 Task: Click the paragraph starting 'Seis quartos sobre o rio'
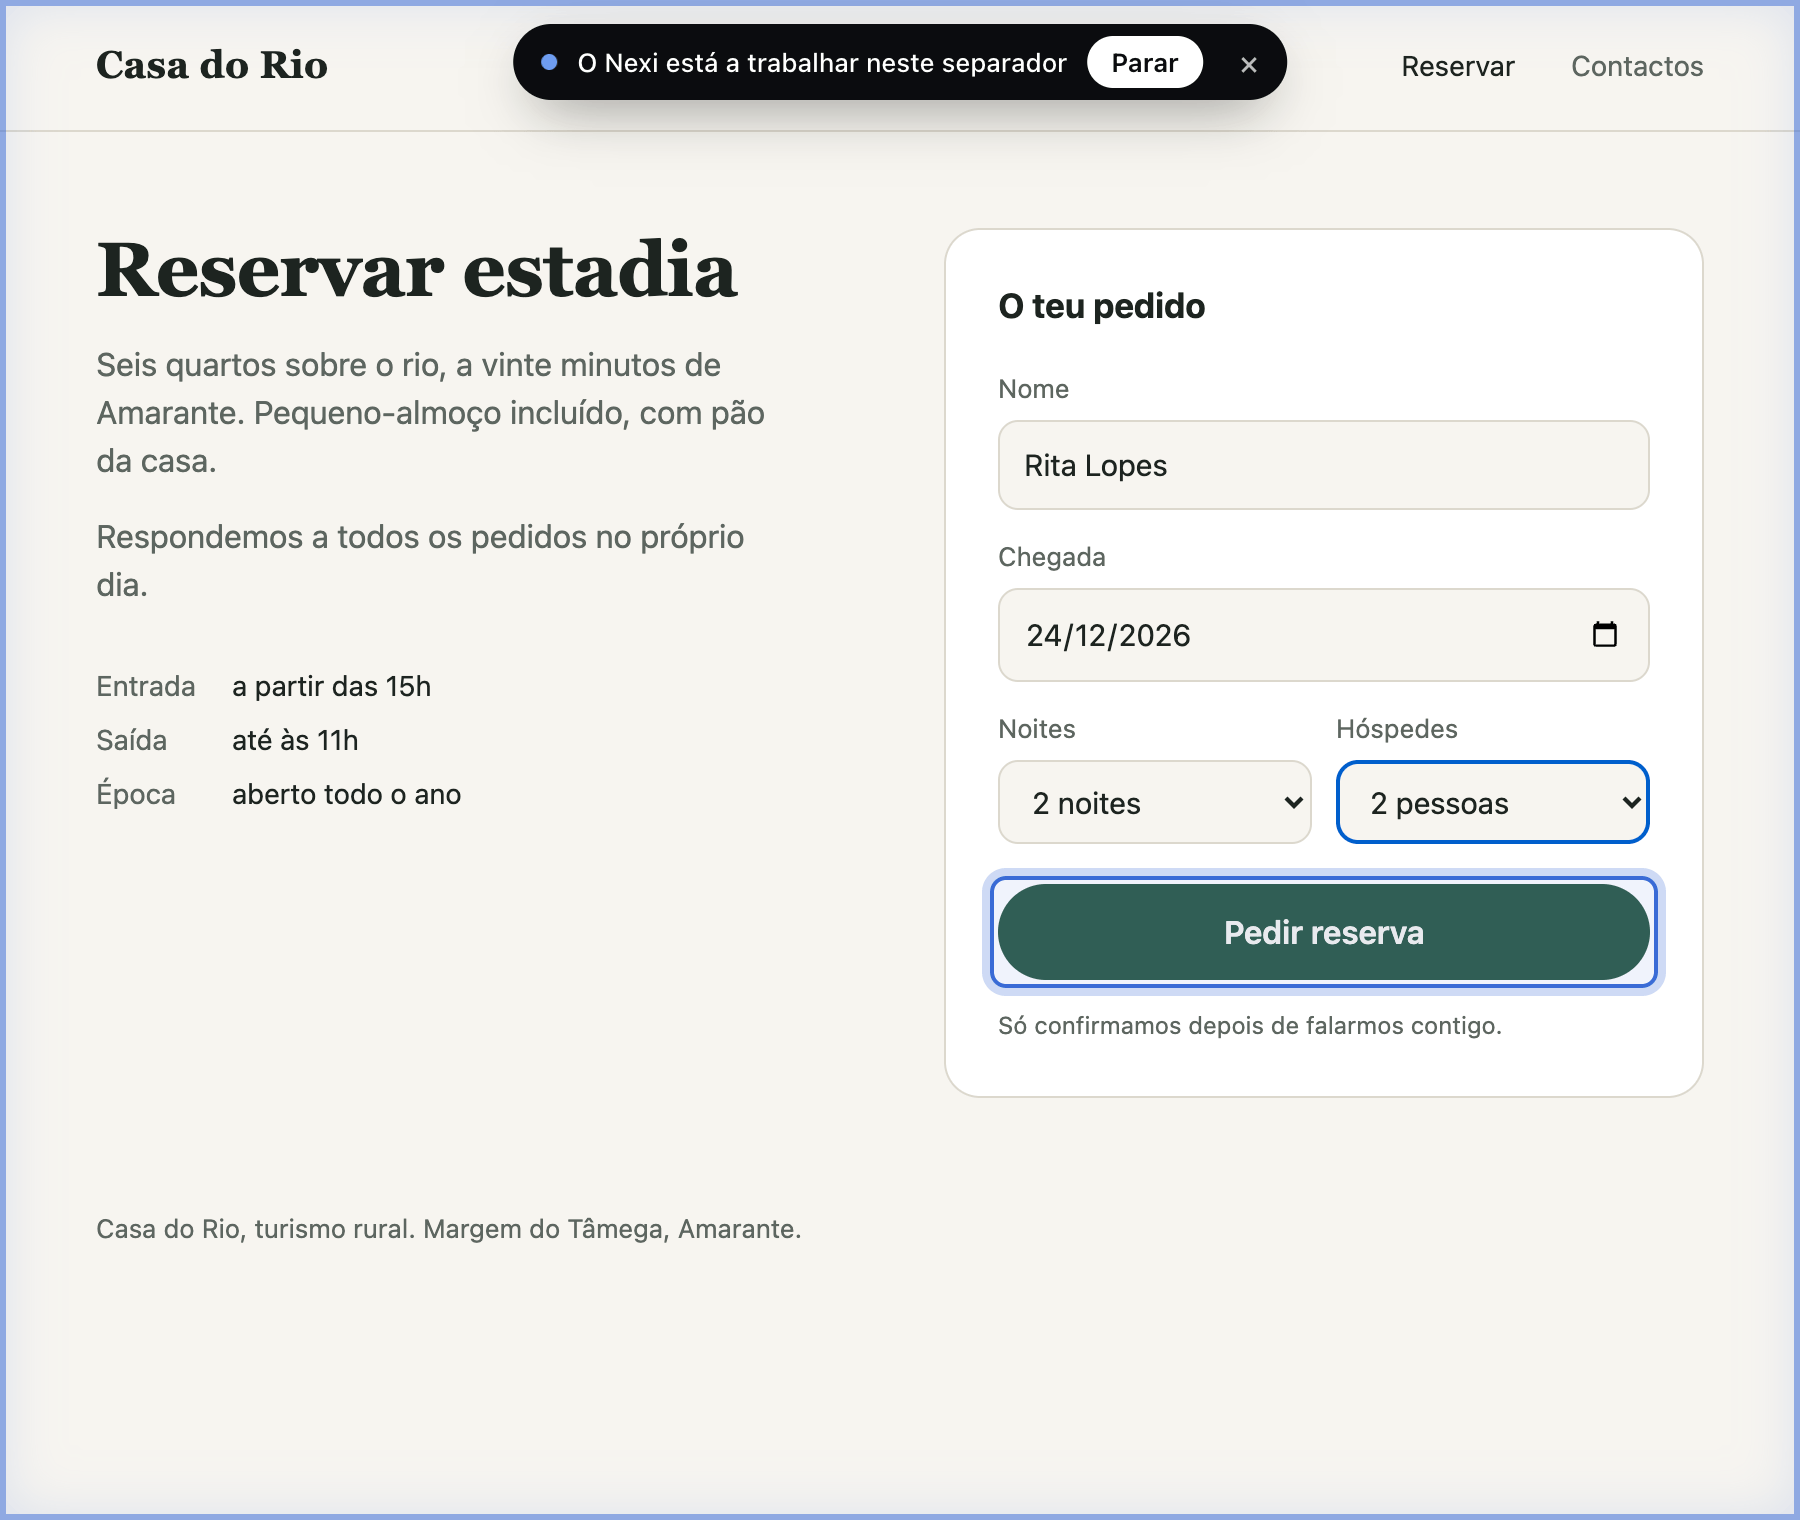pos(431,413)
